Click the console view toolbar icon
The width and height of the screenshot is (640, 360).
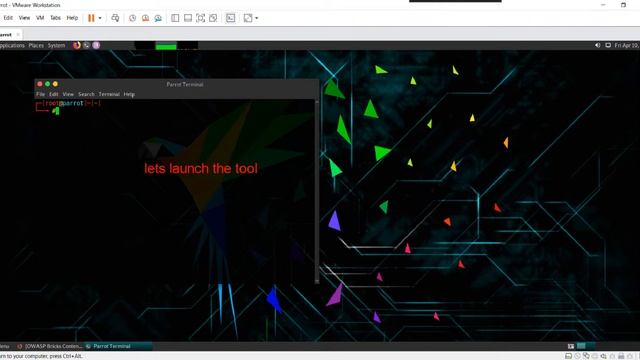tap(231, 18)
